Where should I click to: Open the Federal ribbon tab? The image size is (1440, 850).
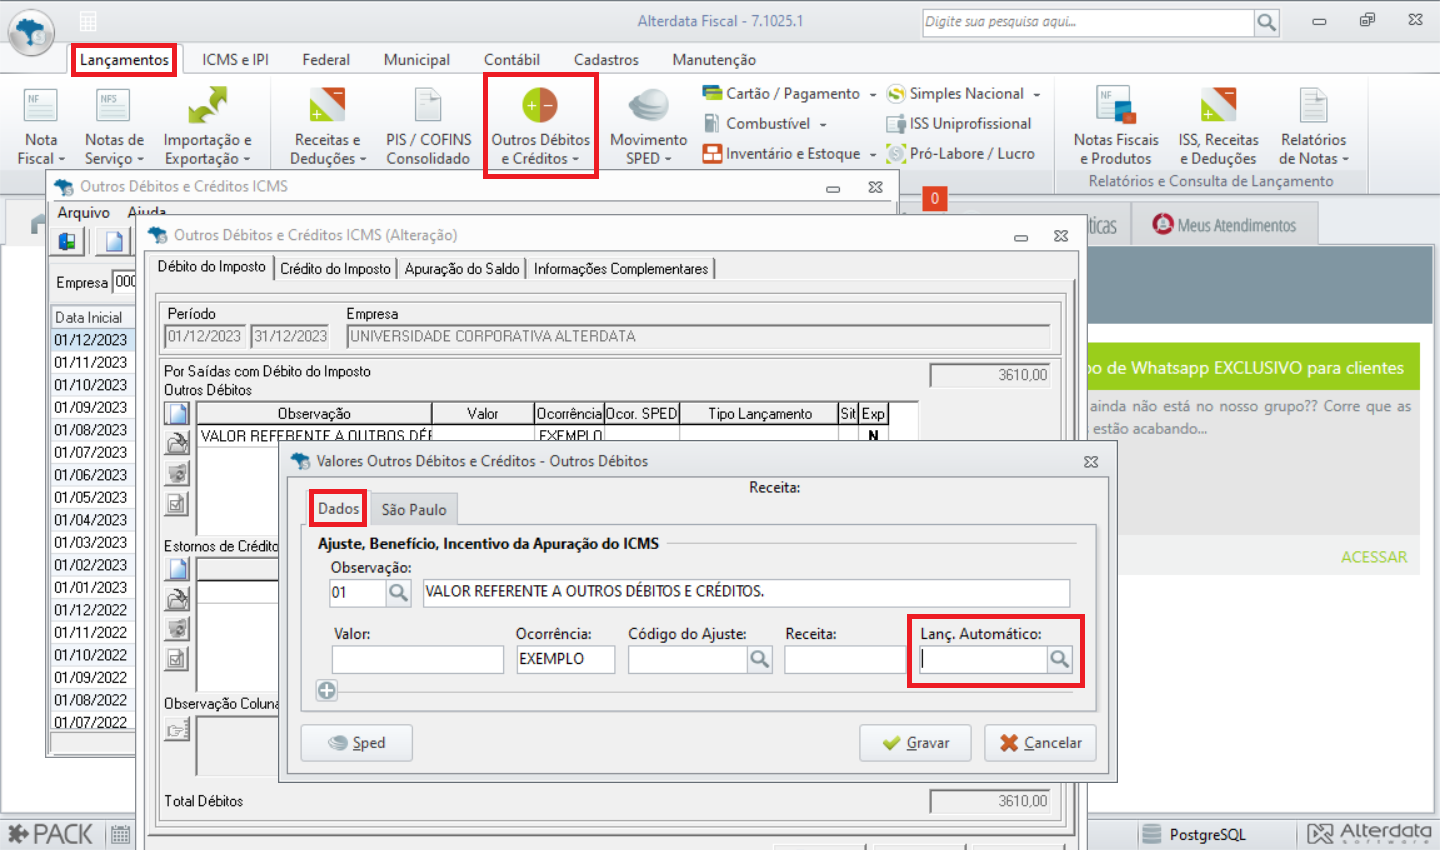tap(326, 60)
